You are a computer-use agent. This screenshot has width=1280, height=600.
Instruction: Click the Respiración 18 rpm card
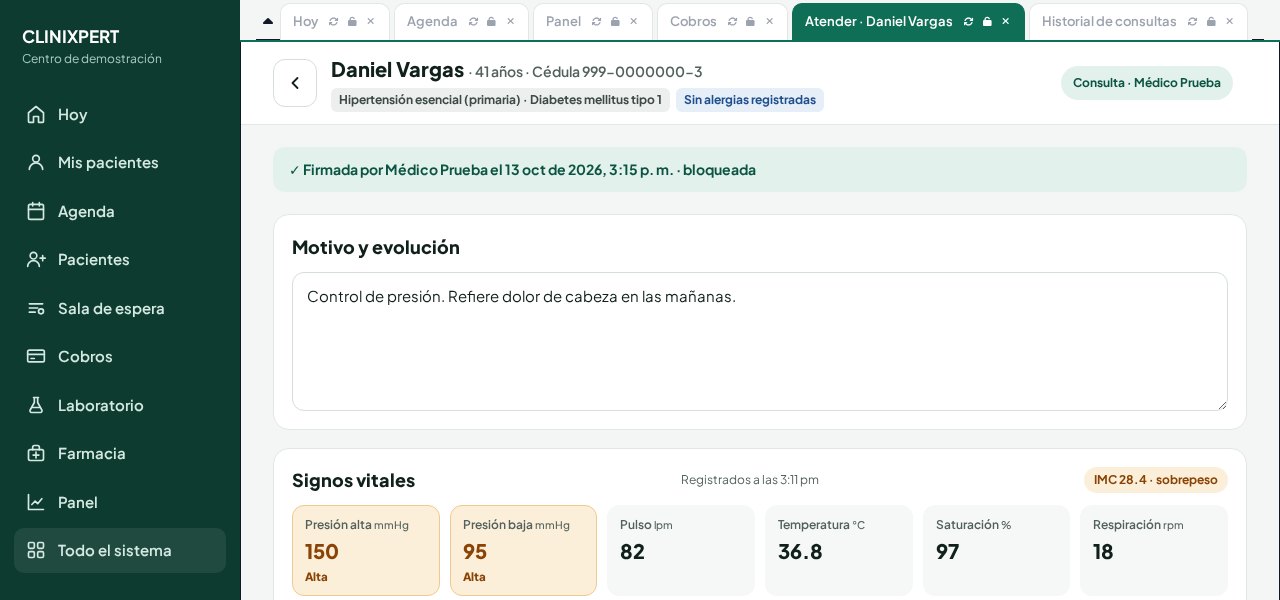coord(1154,550)
